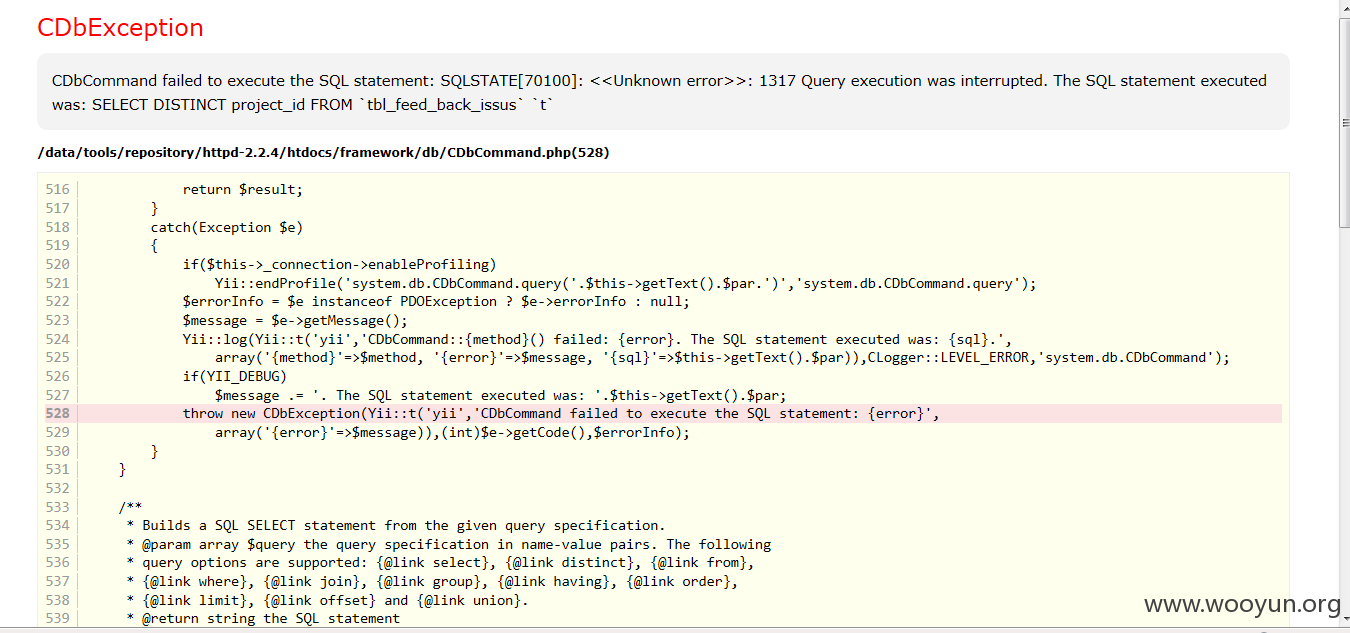Click the 'SELECT DISTINCT project_id FROM' SQL text
Image resolution: width=1350 pixels, height=633 pixels.
point(222,104)
